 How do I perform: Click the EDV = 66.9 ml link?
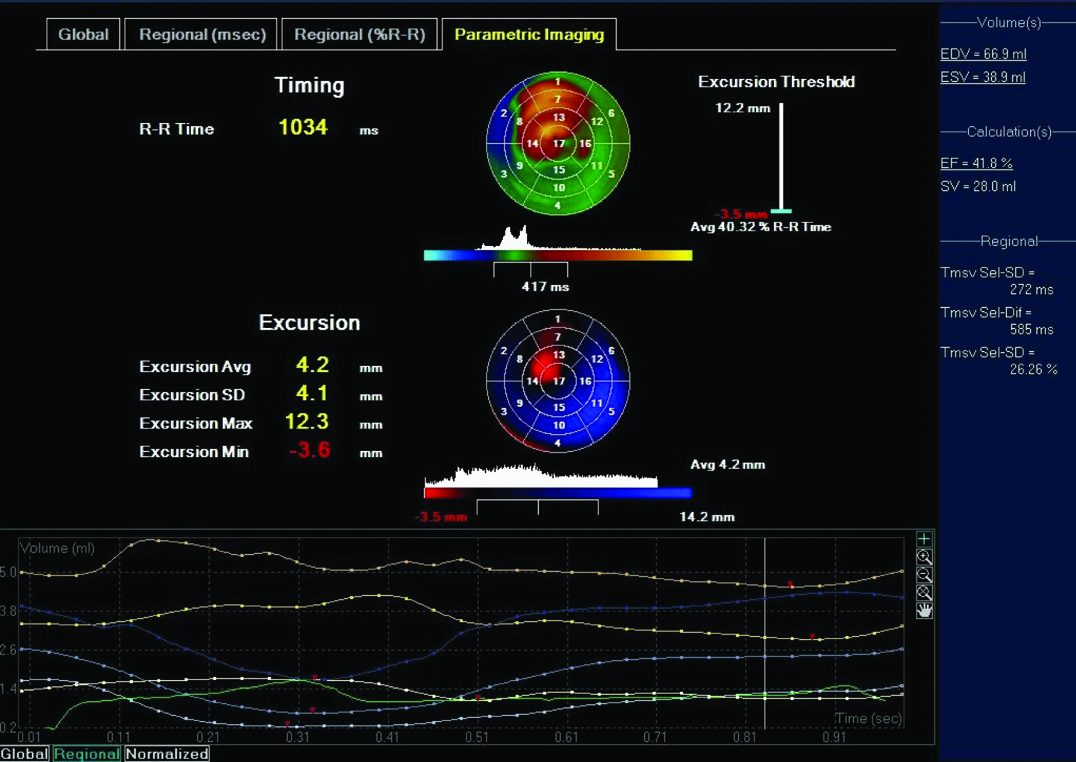click(983, 55)
